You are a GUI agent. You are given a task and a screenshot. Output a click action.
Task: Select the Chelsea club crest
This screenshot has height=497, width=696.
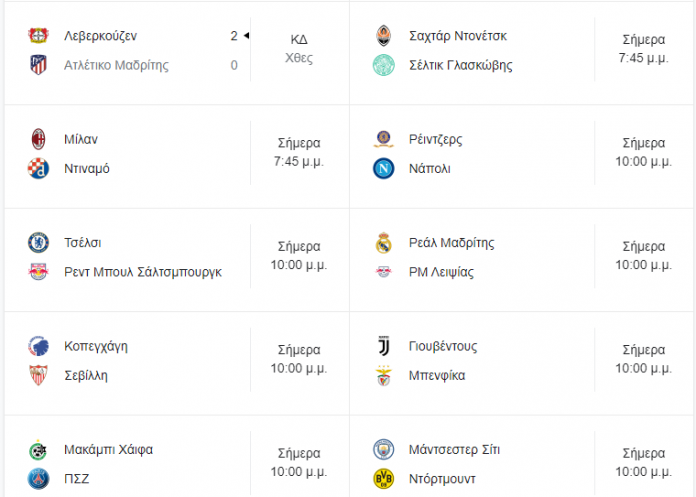pyautogui.click(x=38, y=242)
